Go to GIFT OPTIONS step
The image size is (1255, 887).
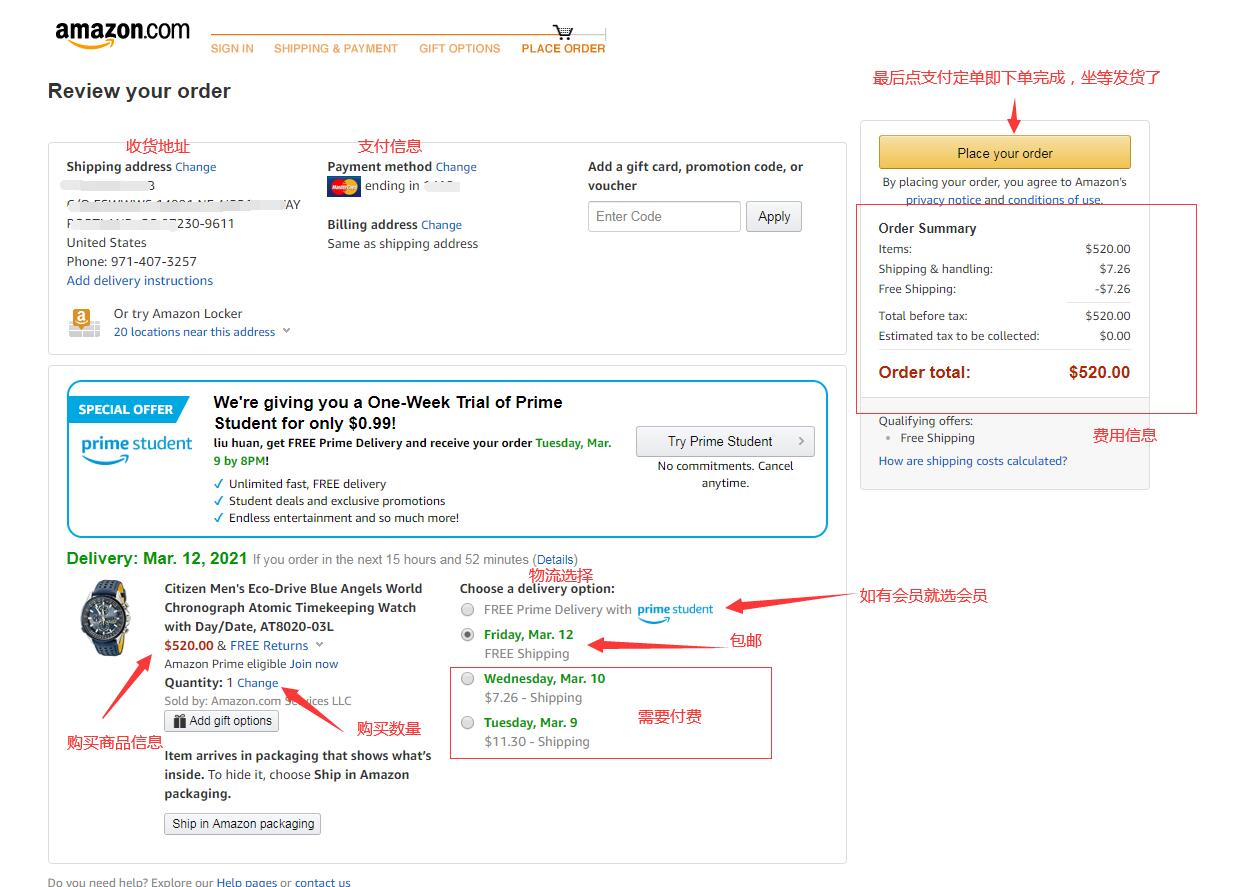tap(460, 48)
